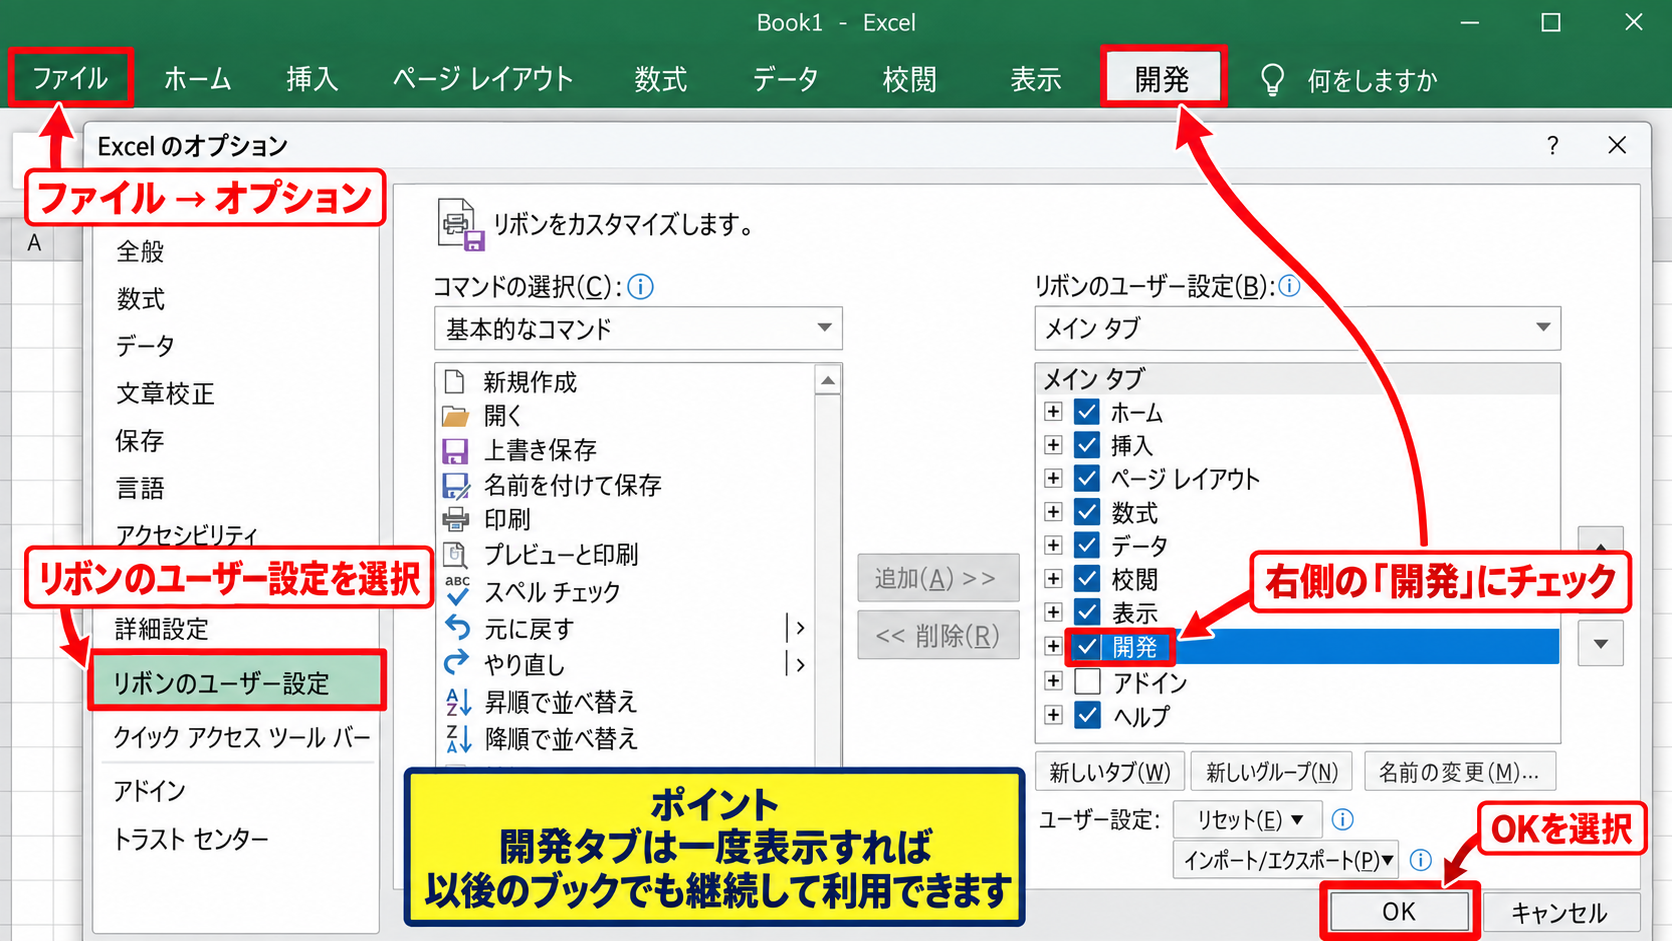Move selected tab down with arrow button

coord(1601,644)
